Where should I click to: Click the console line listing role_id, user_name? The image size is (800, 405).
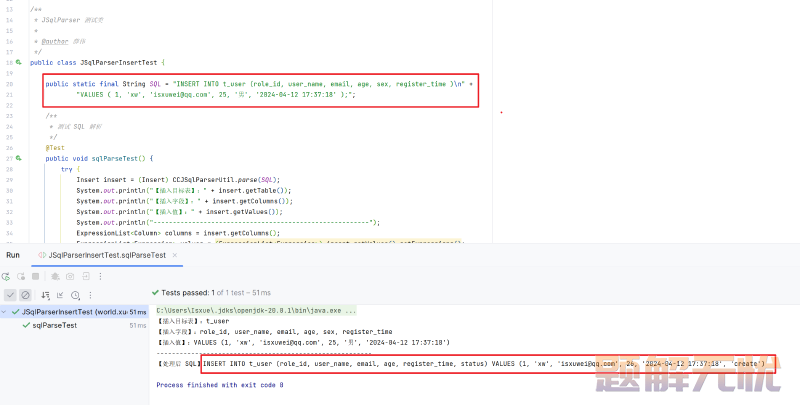point(274,332)
